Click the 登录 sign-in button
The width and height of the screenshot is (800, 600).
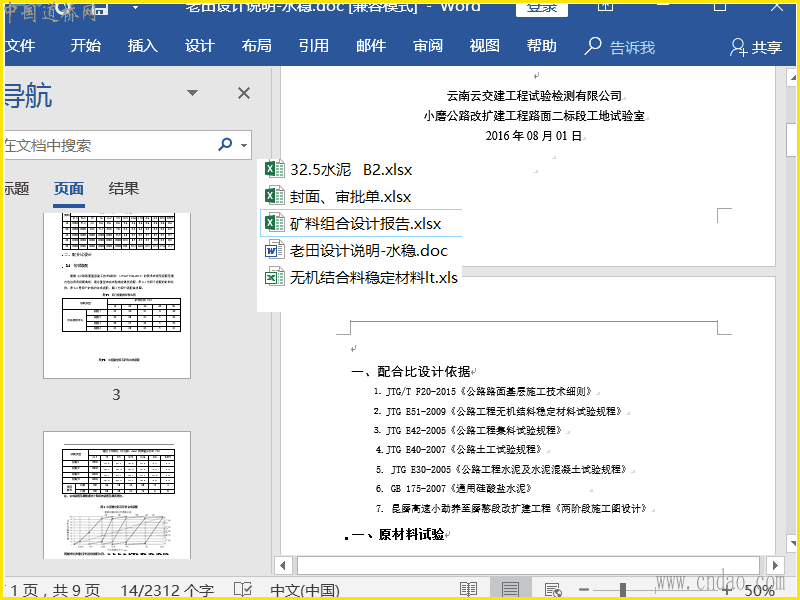pyautogui.click(x=542, y=8)
